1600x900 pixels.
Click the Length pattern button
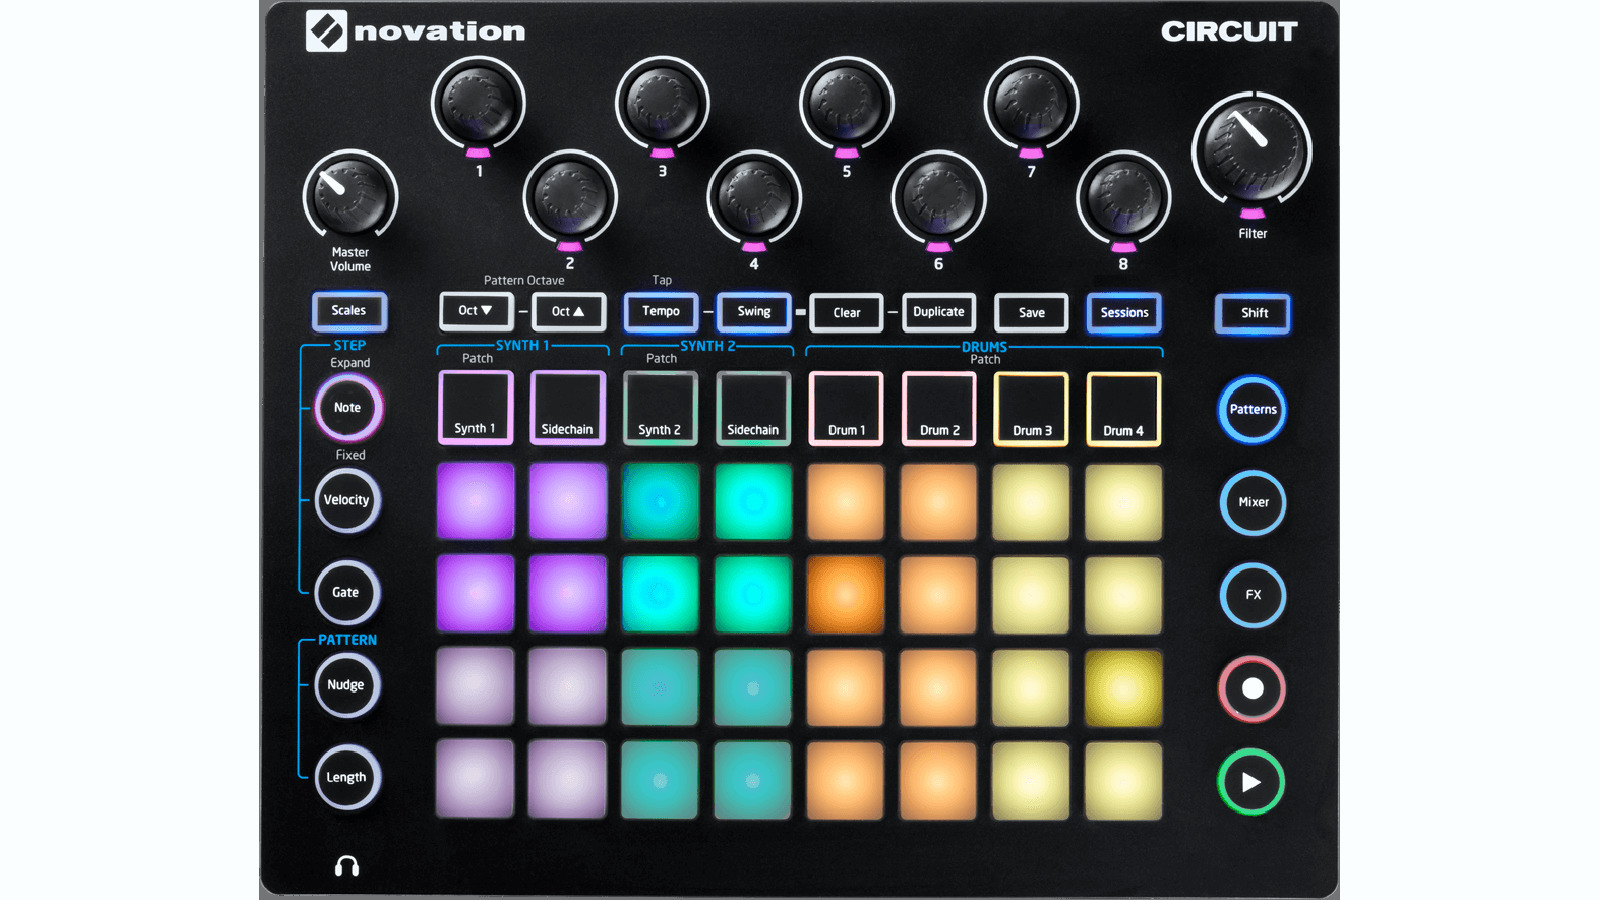(x=347, y=777)
